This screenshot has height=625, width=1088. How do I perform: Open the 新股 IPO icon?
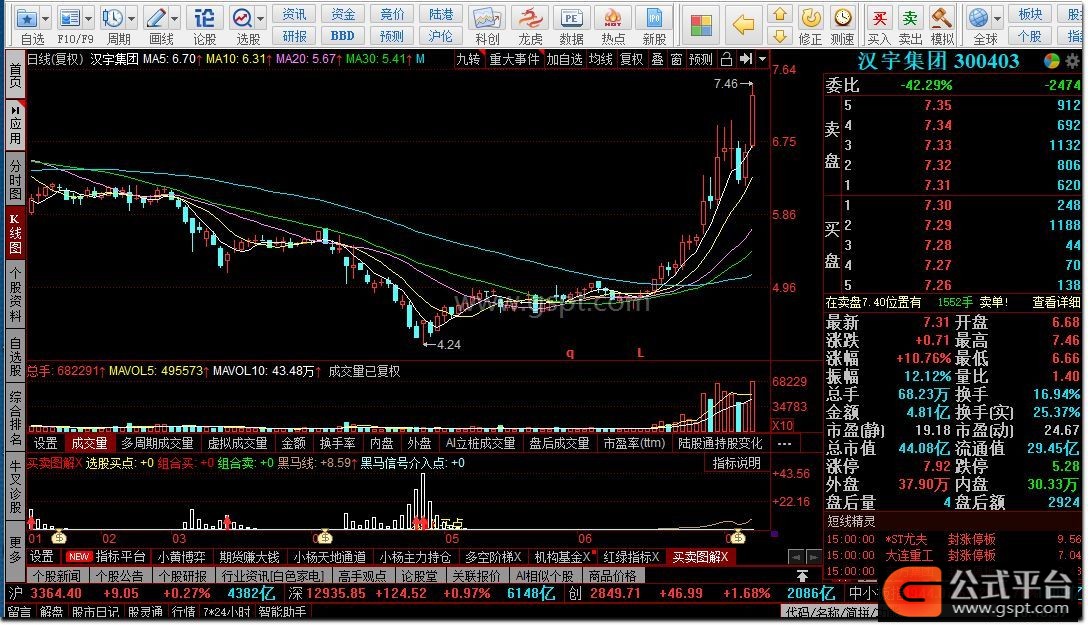[x=654, y=19]
